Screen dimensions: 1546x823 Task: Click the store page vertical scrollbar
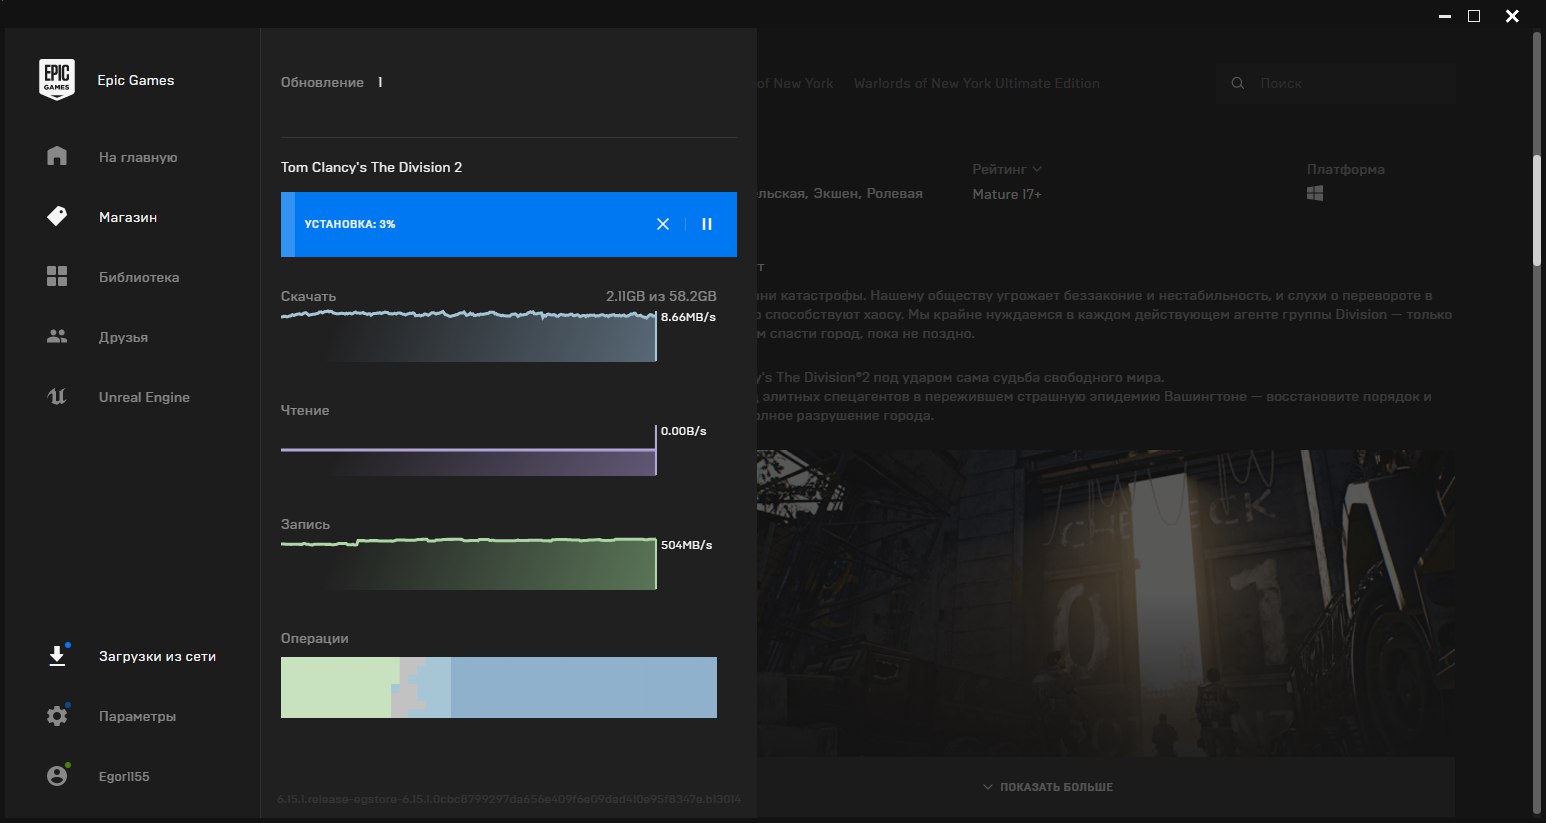[x=1538, y=210]
